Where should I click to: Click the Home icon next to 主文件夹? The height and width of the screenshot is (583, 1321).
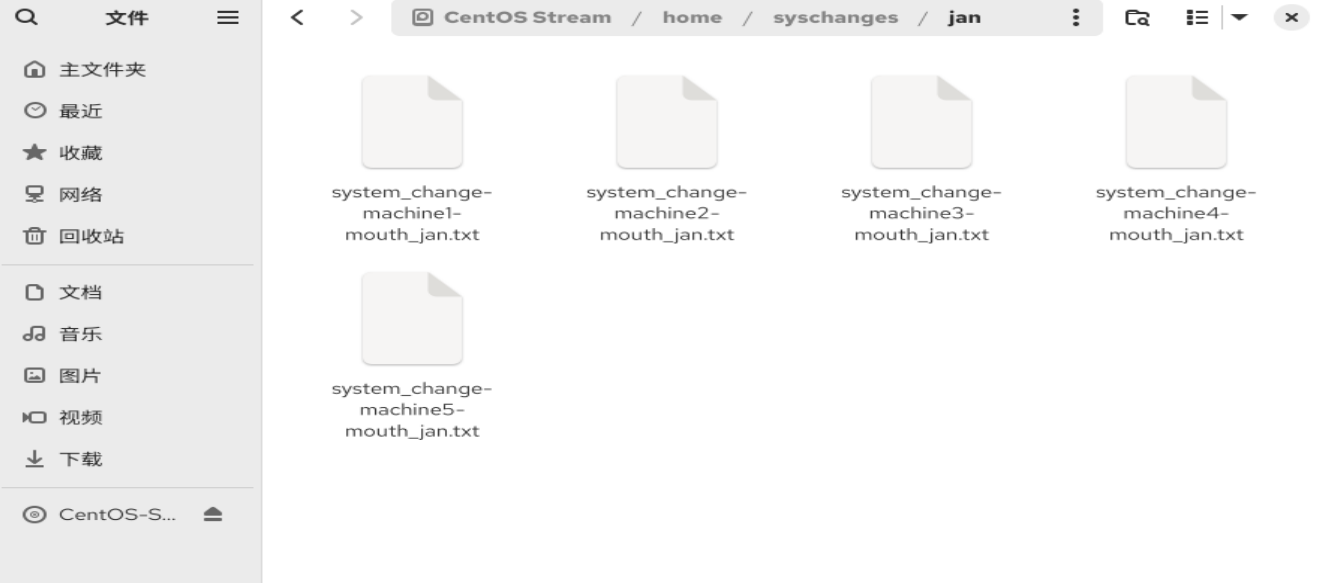pyautogui.click(x=33, y=69)
